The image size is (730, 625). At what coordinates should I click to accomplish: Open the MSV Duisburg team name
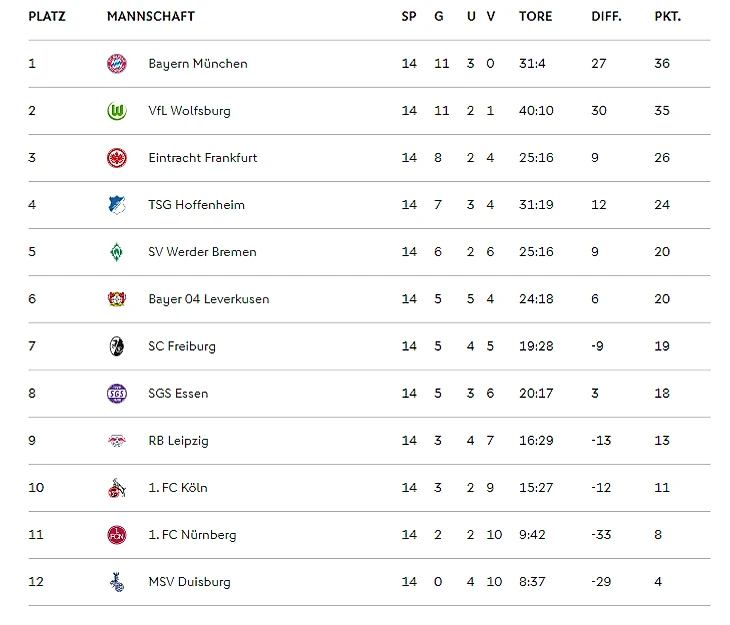pyautogui.click(x=189, y=582)
